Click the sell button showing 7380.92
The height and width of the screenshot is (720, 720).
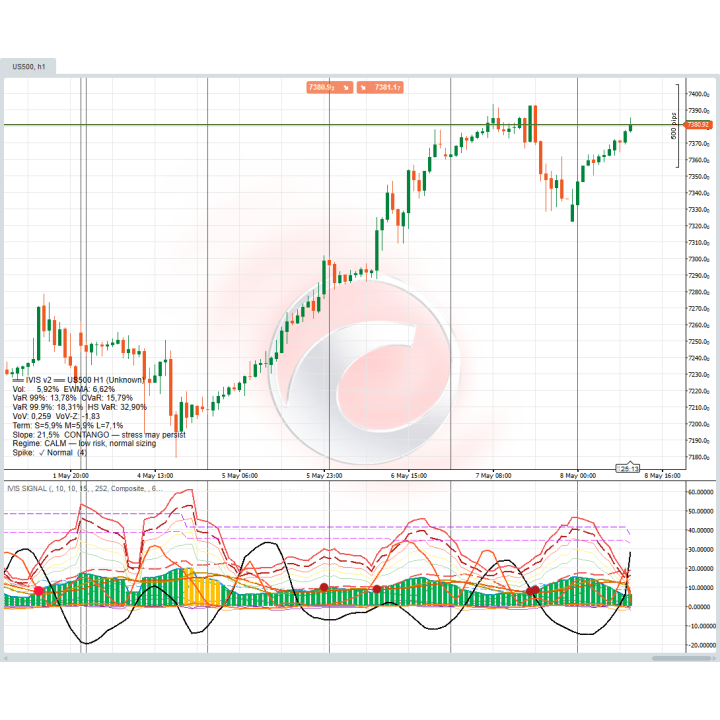click(x=329, y=87)
